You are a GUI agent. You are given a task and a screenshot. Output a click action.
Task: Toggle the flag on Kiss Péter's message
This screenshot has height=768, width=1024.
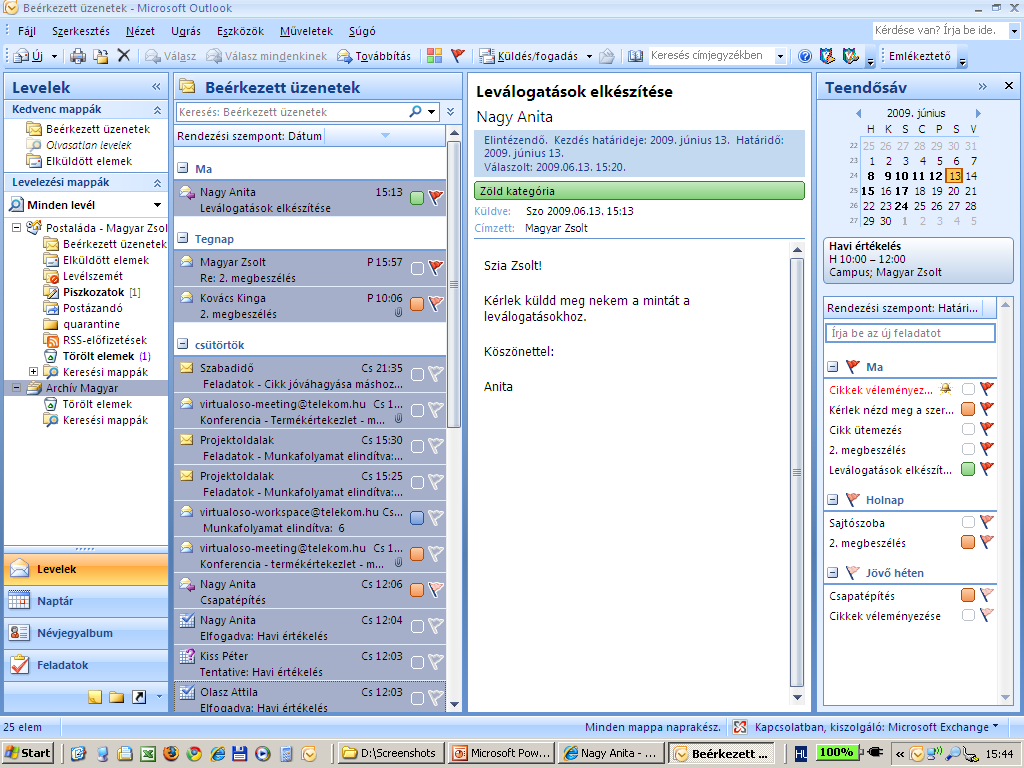436,662
